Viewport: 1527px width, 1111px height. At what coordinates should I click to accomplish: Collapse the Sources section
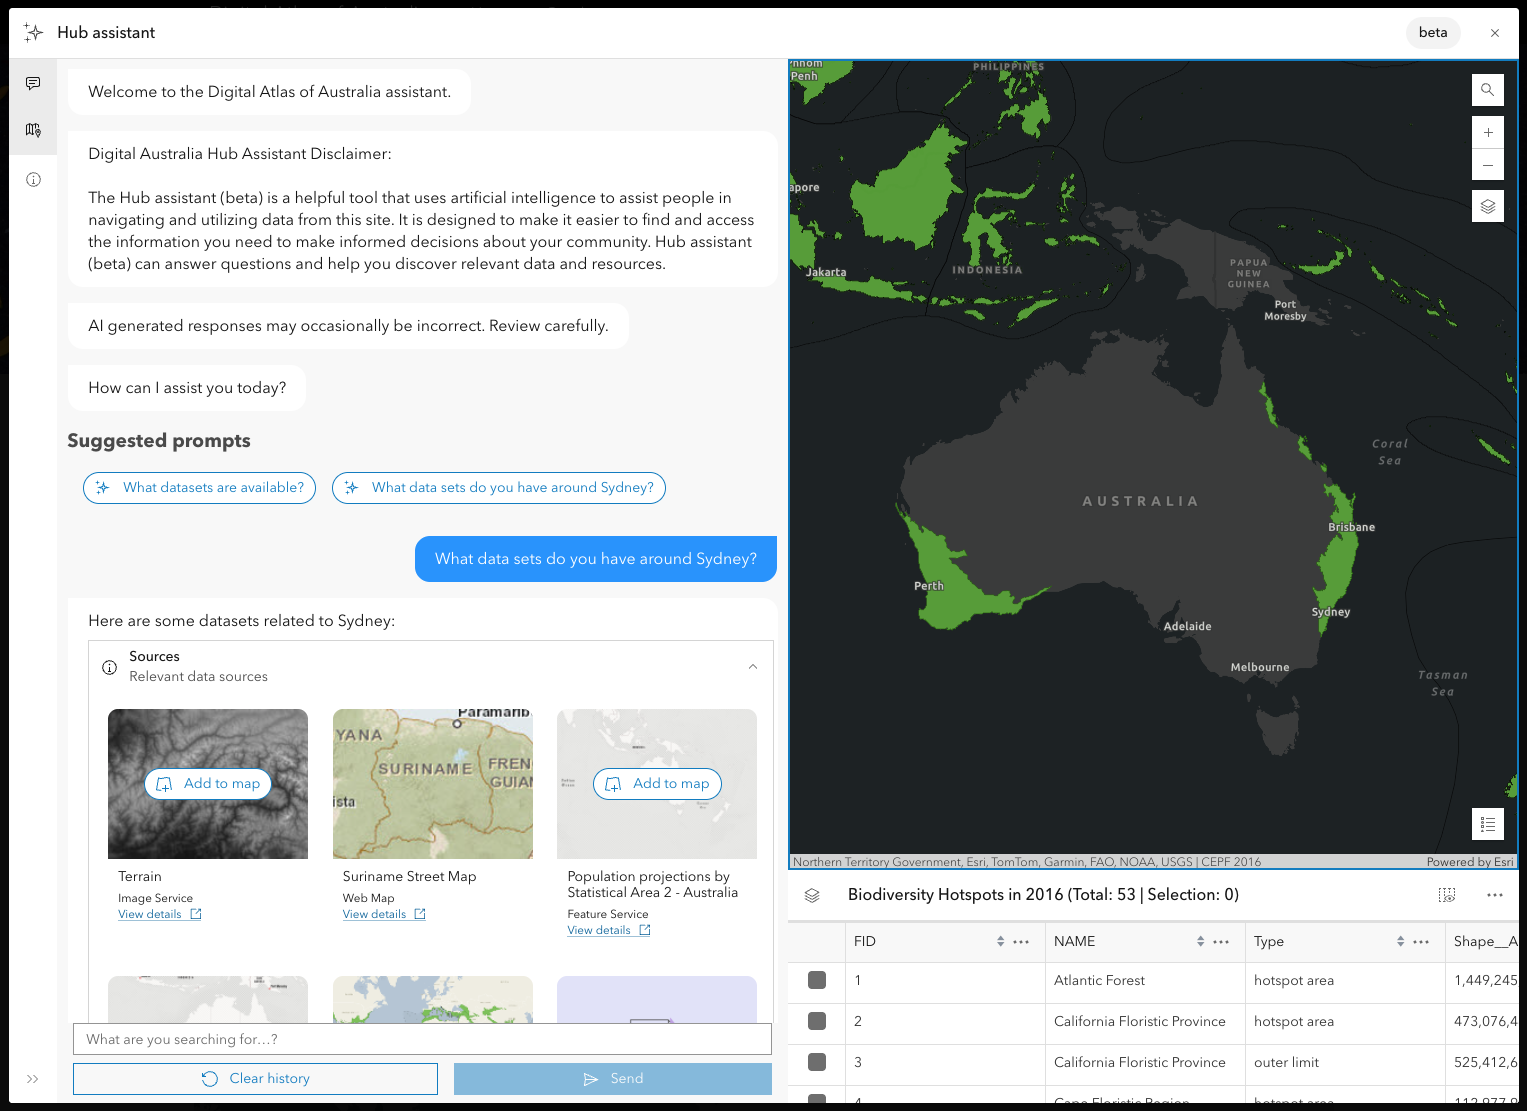point(753,667)
